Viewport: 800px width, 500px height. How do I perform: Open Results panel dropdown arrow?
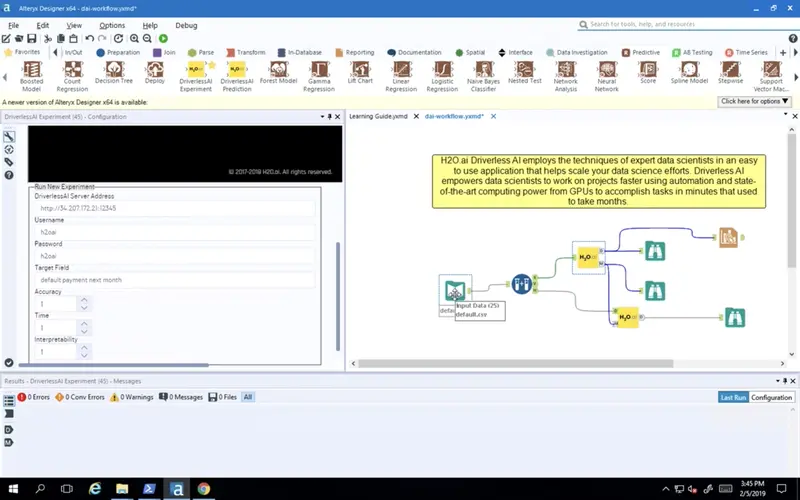point(778,381)
